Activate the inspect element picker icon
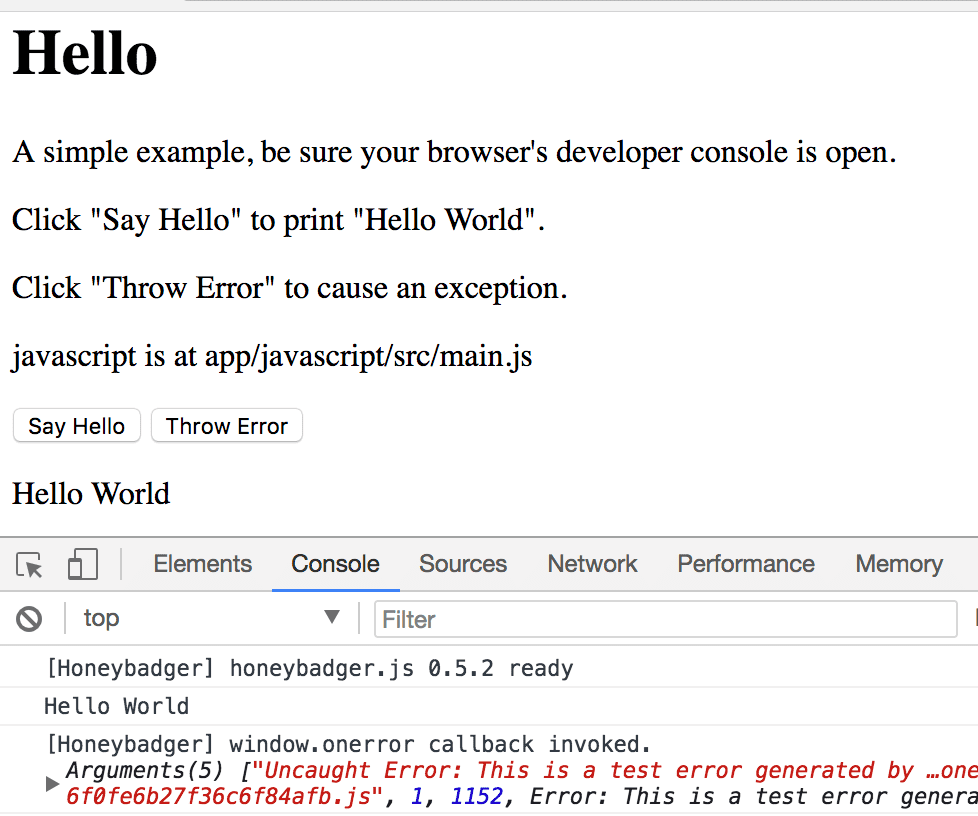Image resolution: width=978 pixels, height=816 pixels. (x=31, y=565)
